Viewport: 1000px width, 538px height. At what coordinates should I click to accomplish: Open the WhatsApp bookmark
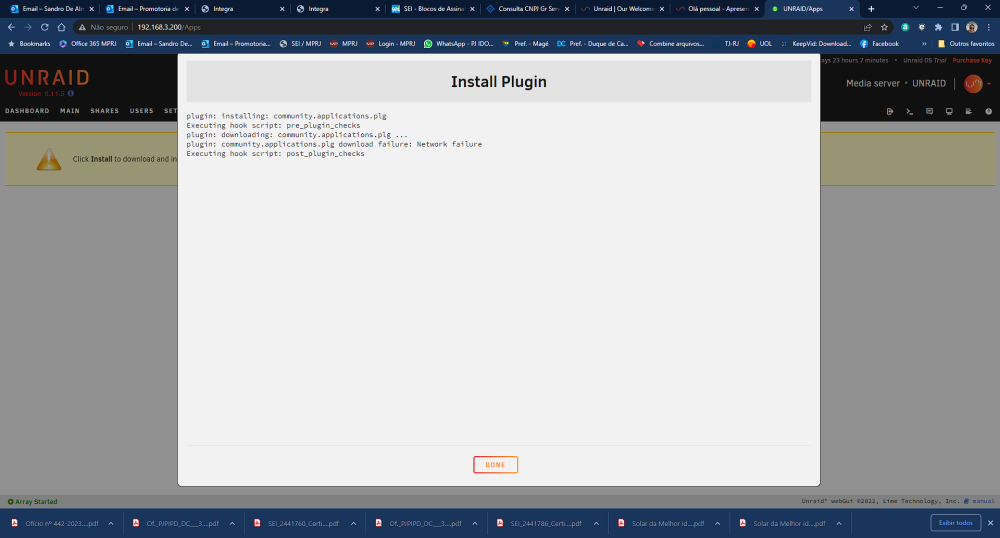point(459,44)
